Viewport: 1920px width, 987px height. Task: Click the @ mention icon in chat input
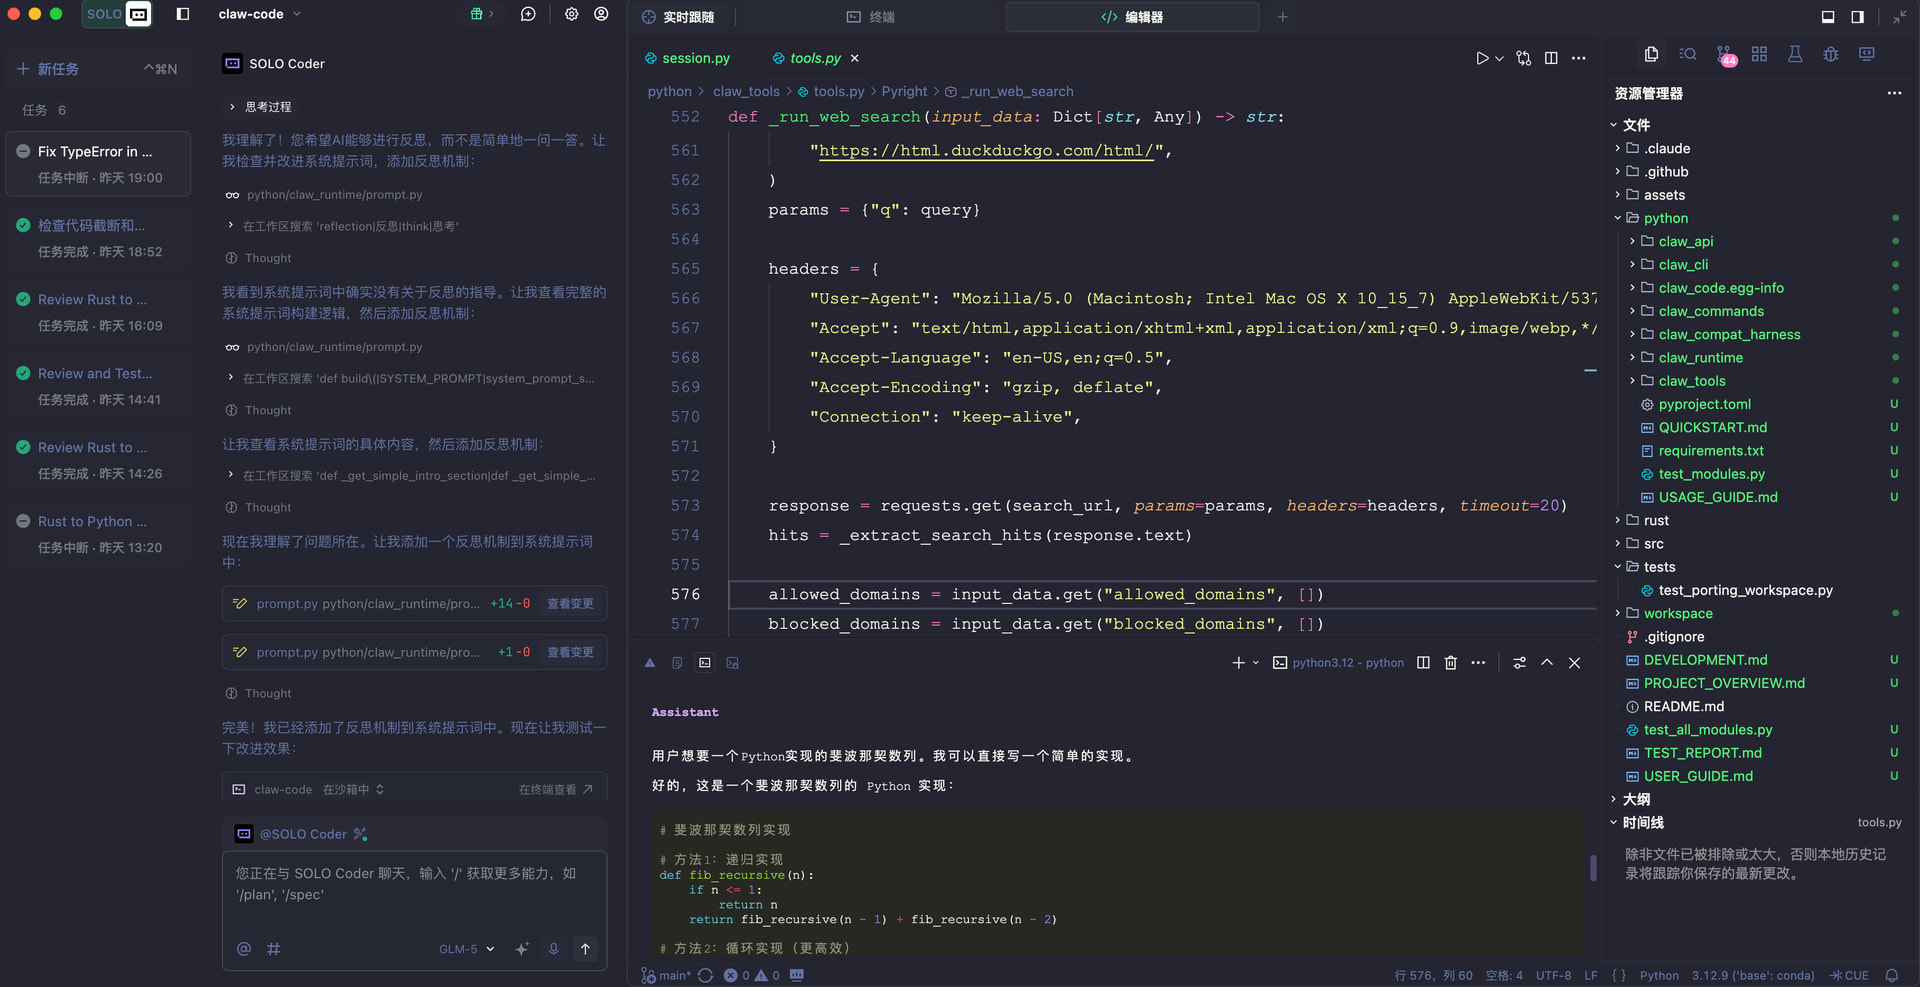tap(244, 949)
